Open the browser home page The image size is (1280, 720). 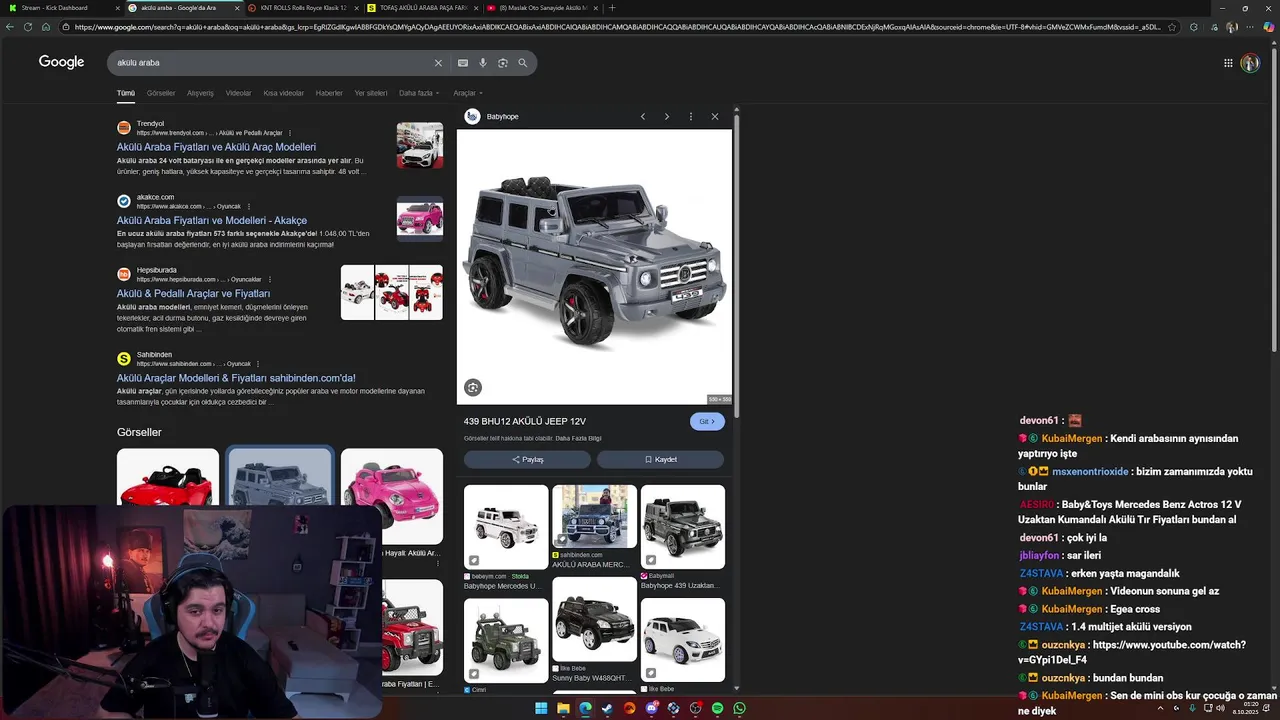[x=45, y=27]
